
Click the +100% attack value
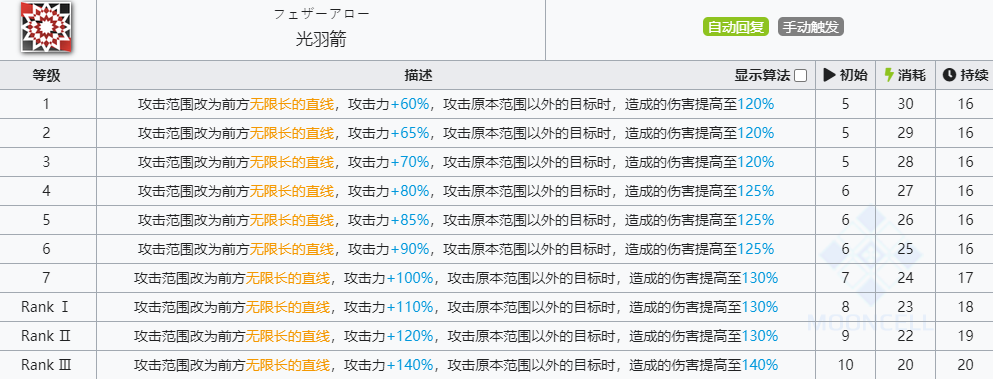coord(410,278)
